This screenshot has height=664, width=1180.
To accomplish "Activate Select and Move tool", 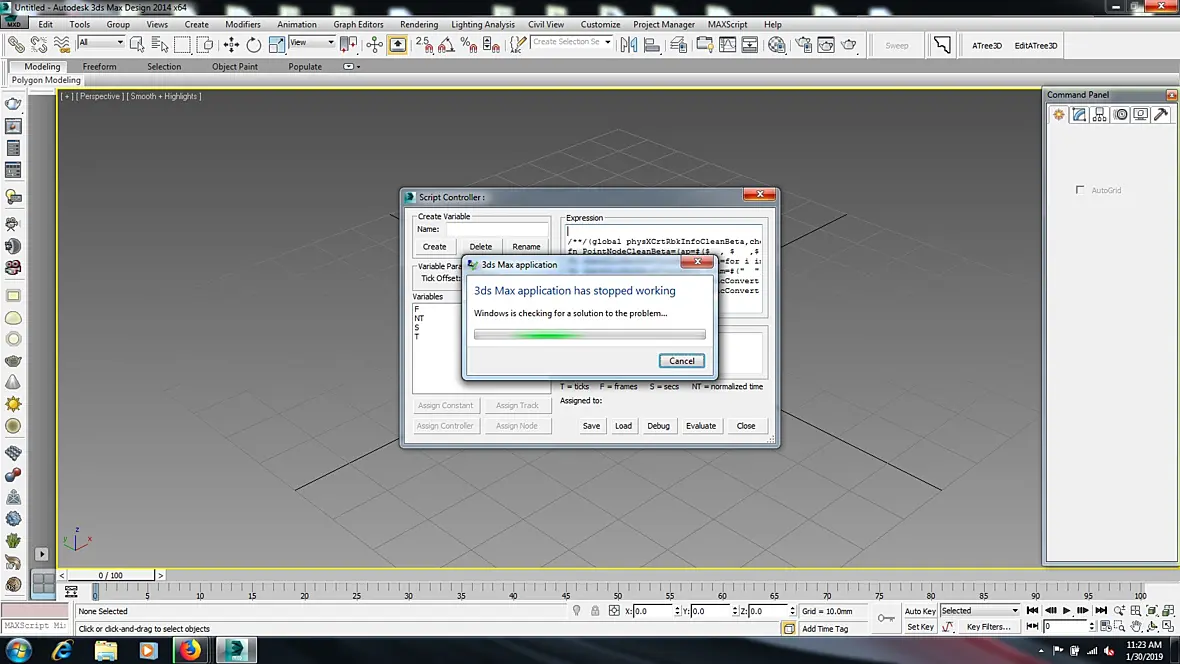I will click(x=232, y=45).
